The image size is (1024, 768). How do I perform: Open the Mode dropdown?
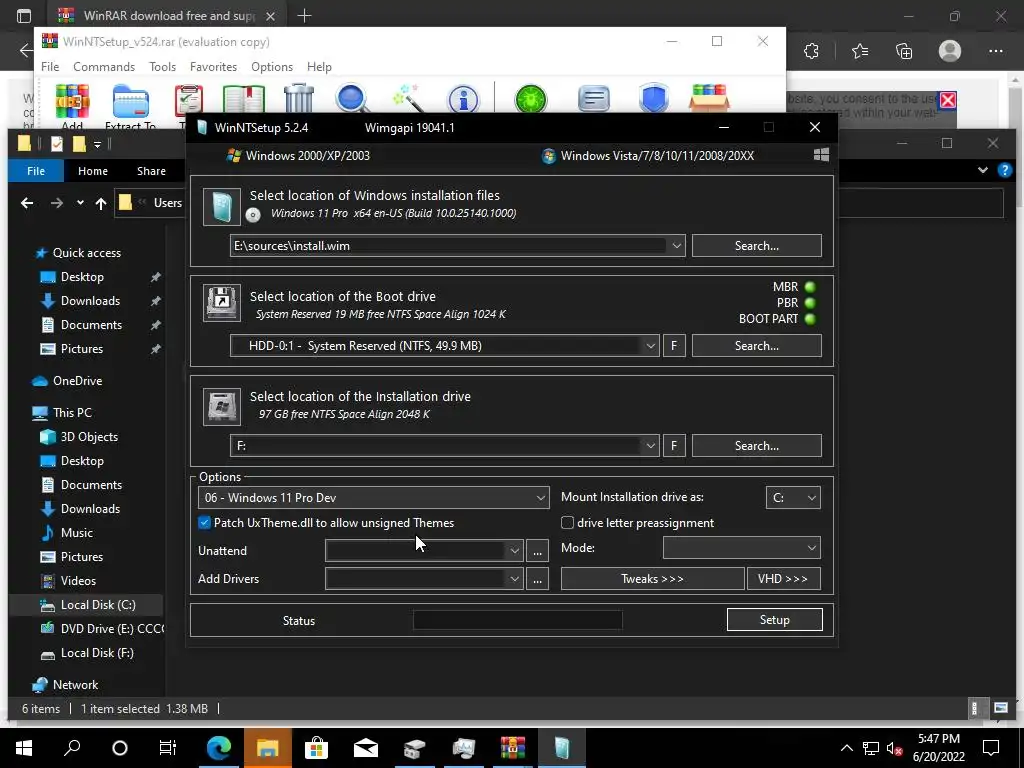coord(741,547)
